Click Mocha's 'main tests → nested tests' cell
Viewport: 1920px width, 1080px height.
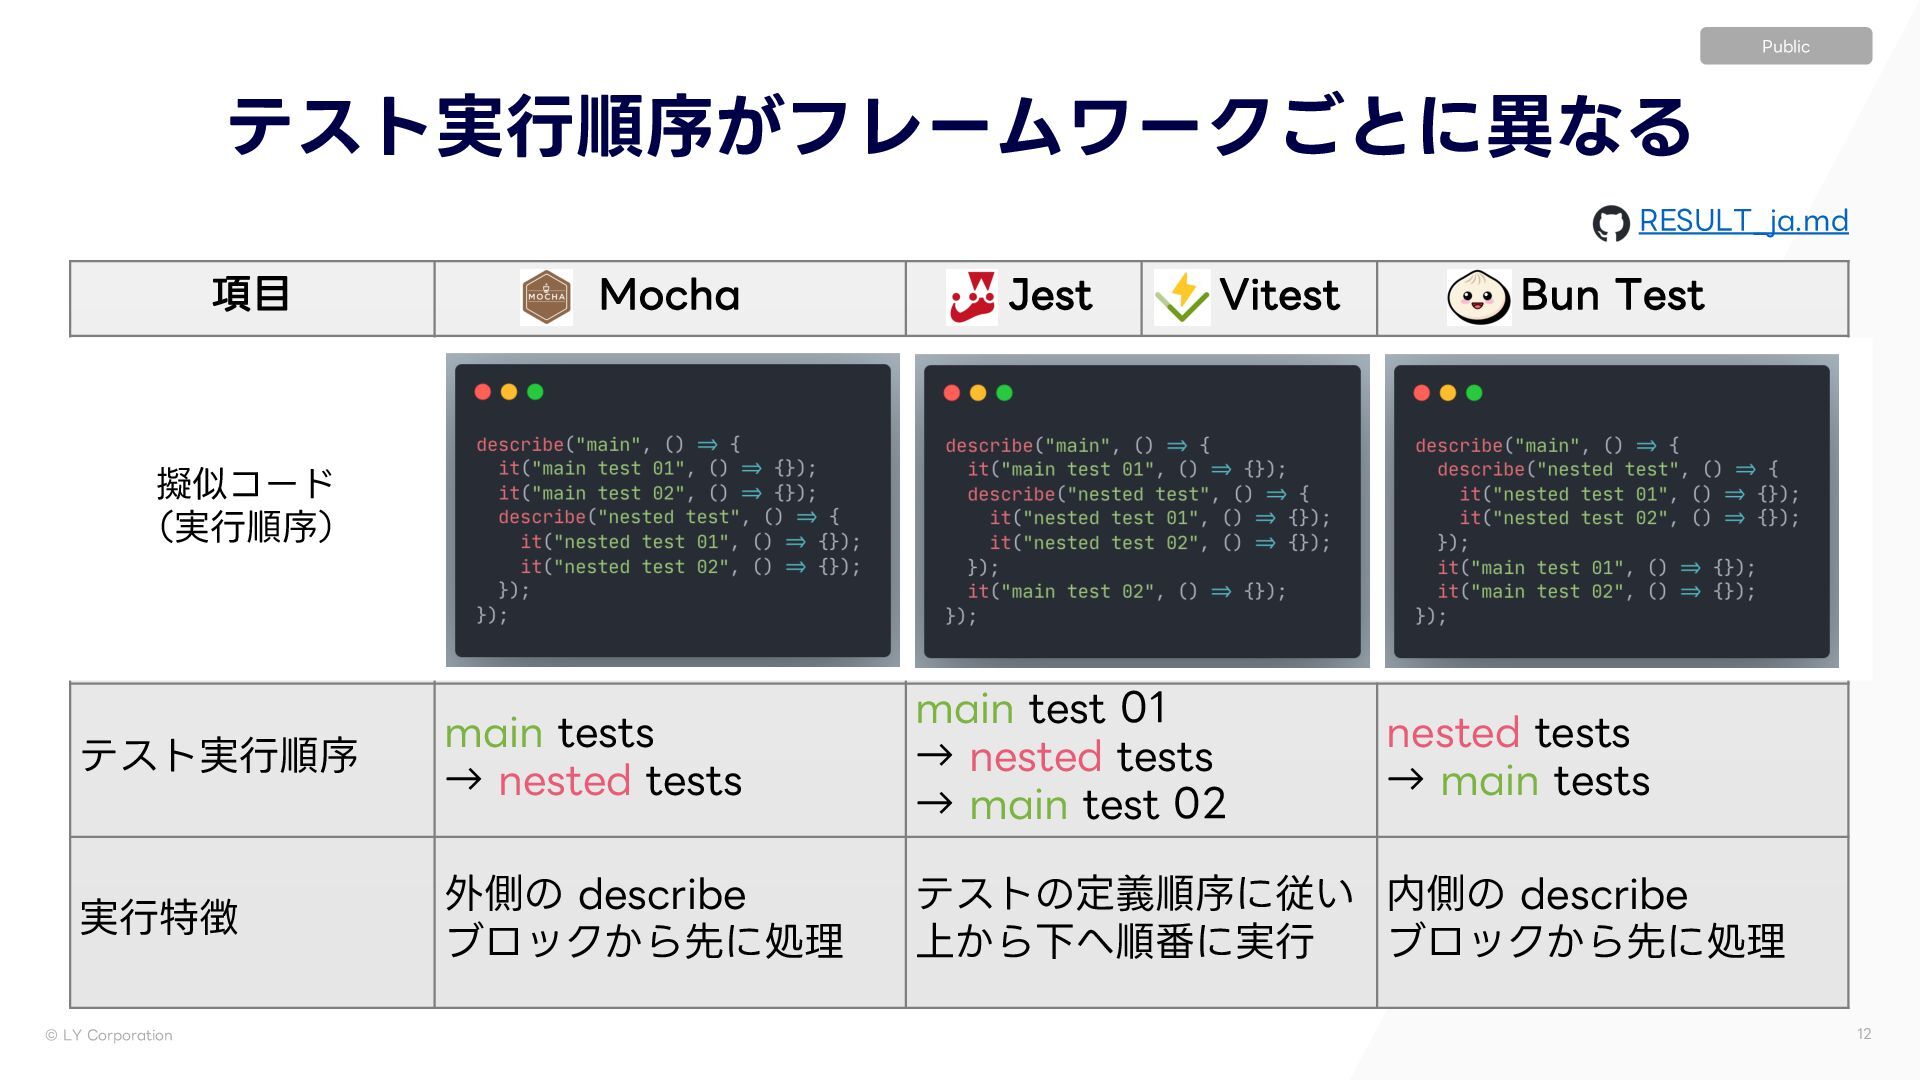pos(670,759)
